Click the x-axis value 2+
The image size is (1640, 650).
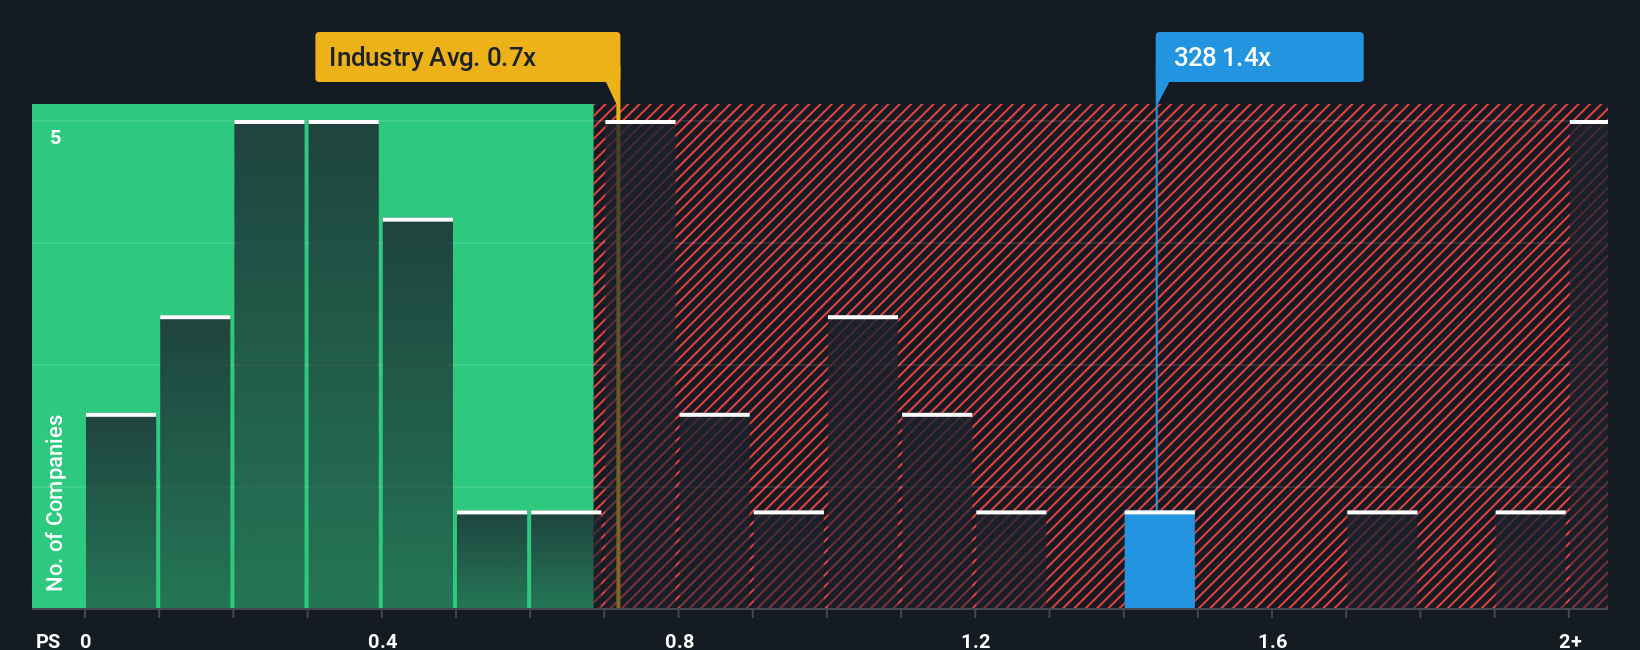(x=1571, y=640)
